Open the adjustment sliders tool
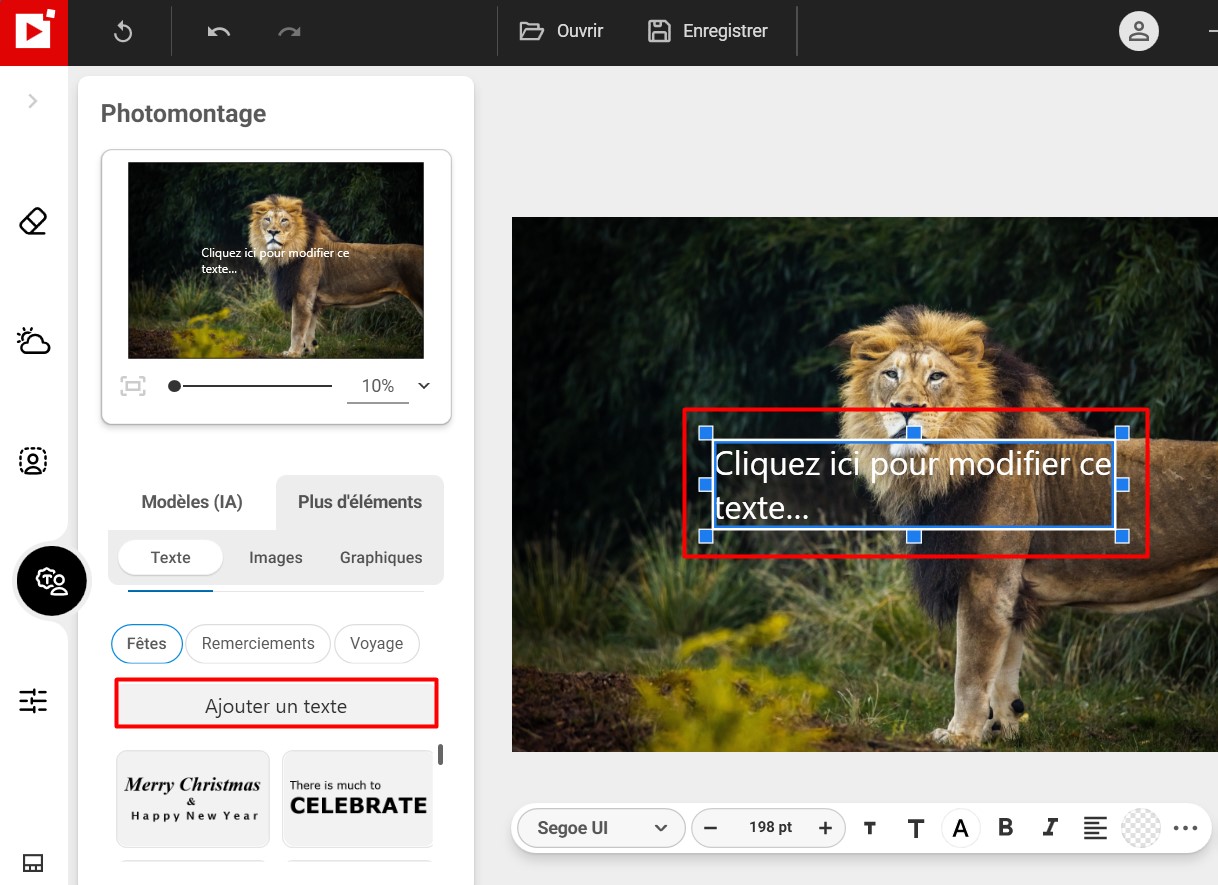This screenshot has height=885, width=1218. (34, 701)
